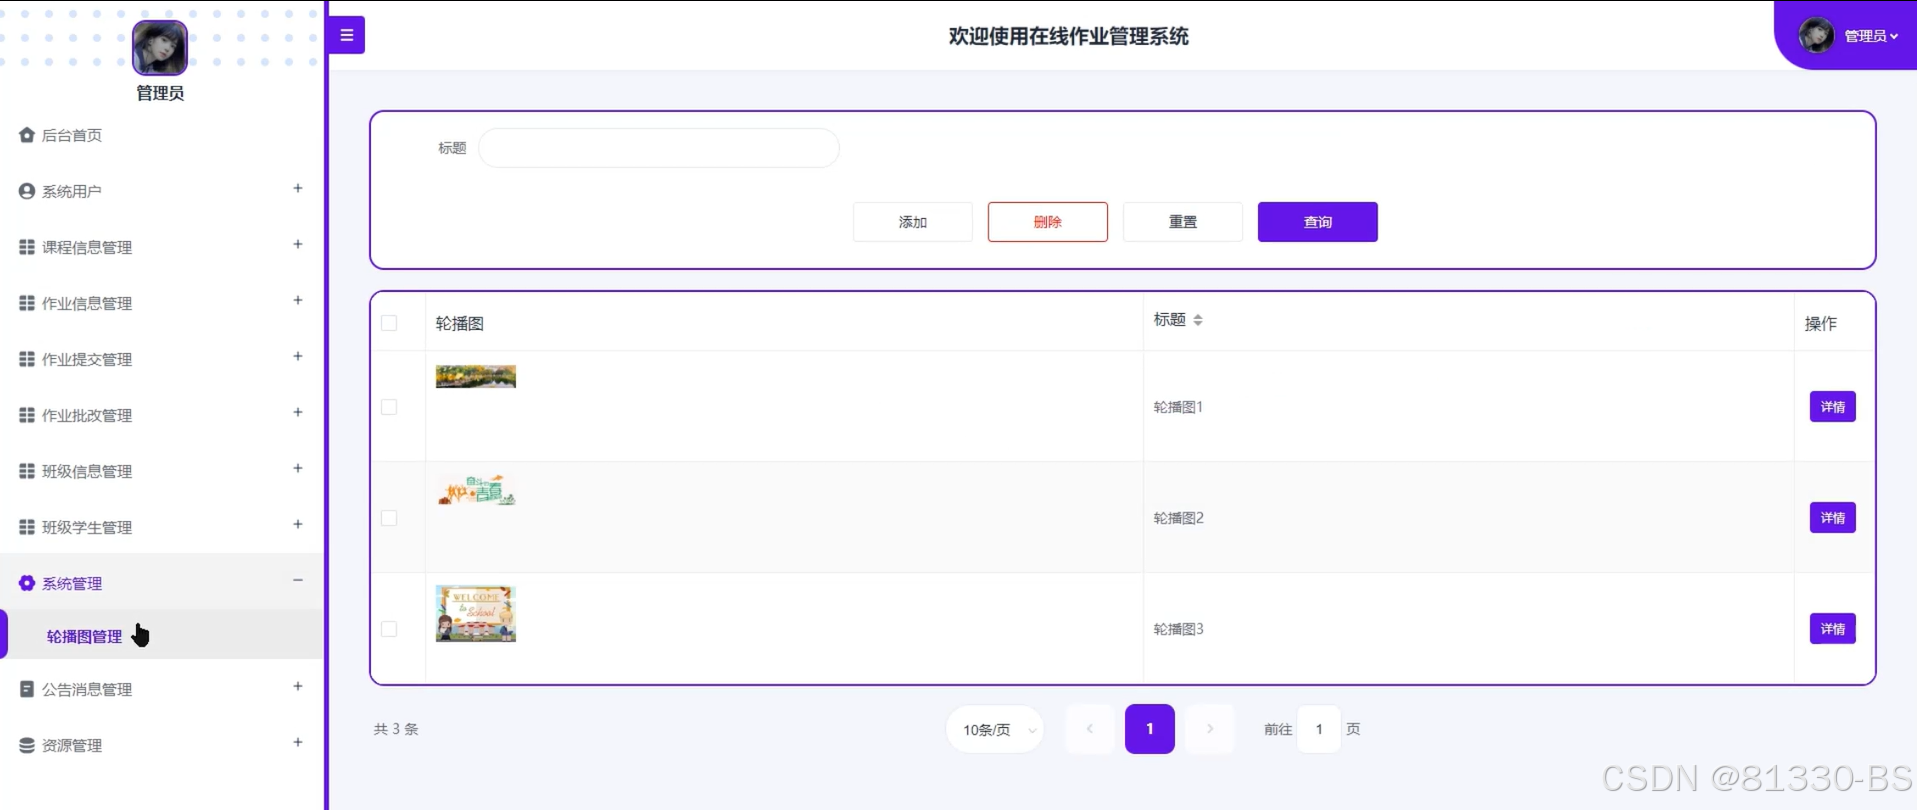Click the 前往 page number input
The height and width of the screenshot is (810, 1917).
(x=1319, y=729)
